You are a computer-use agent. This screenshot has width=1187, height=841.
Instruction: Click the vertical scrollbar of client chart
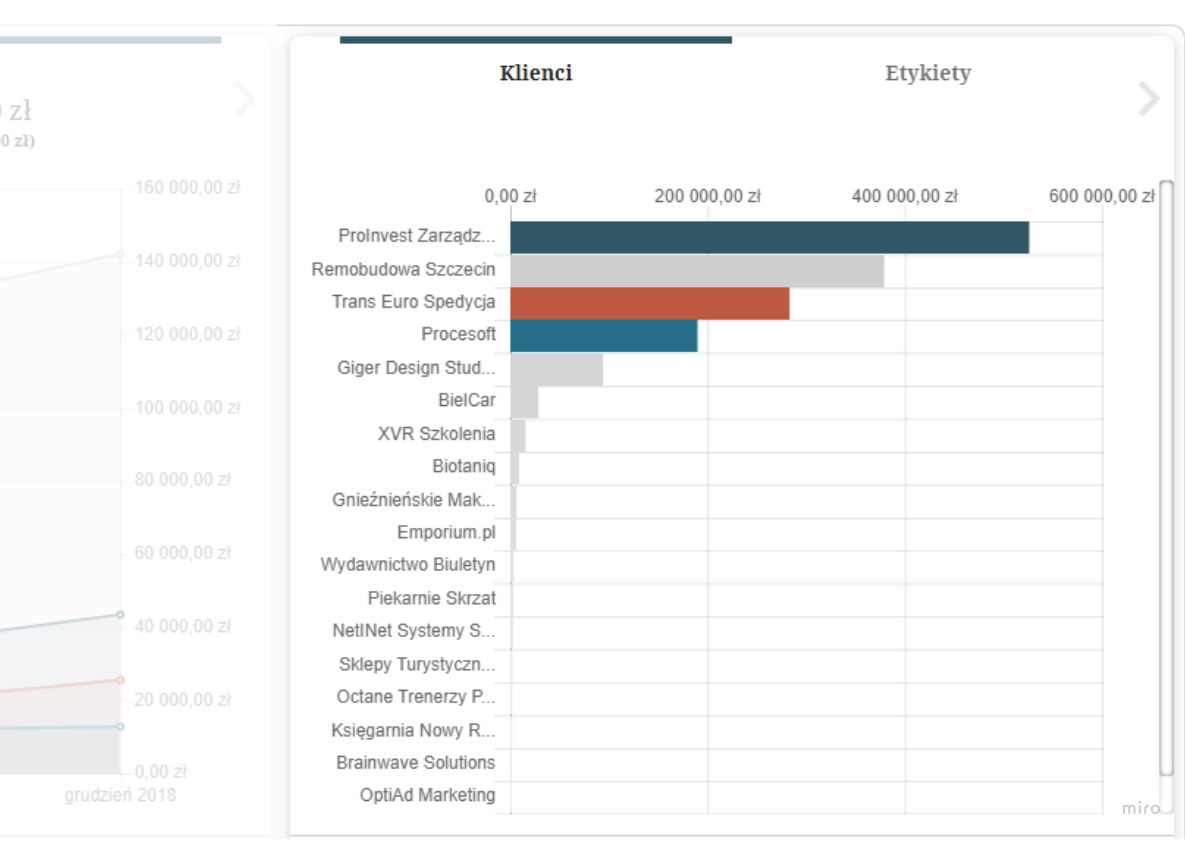point(1166,478)
